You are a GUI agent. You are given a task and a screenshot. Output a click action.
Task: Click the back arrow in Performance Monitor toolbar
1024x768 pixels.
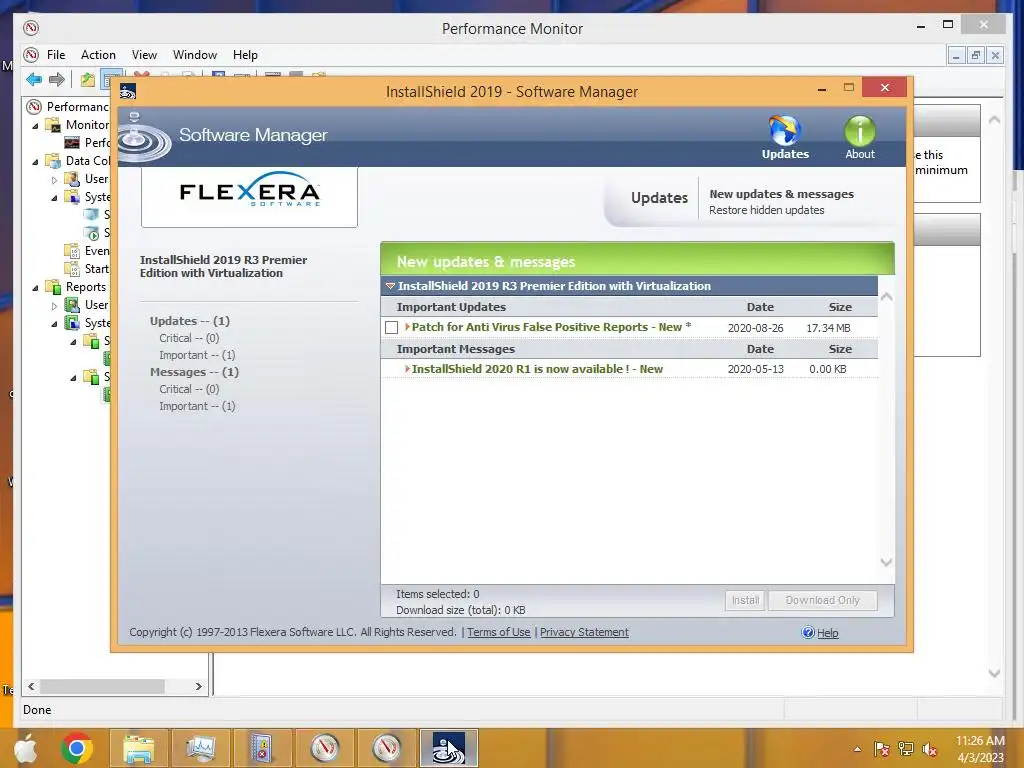coord(34,80)
